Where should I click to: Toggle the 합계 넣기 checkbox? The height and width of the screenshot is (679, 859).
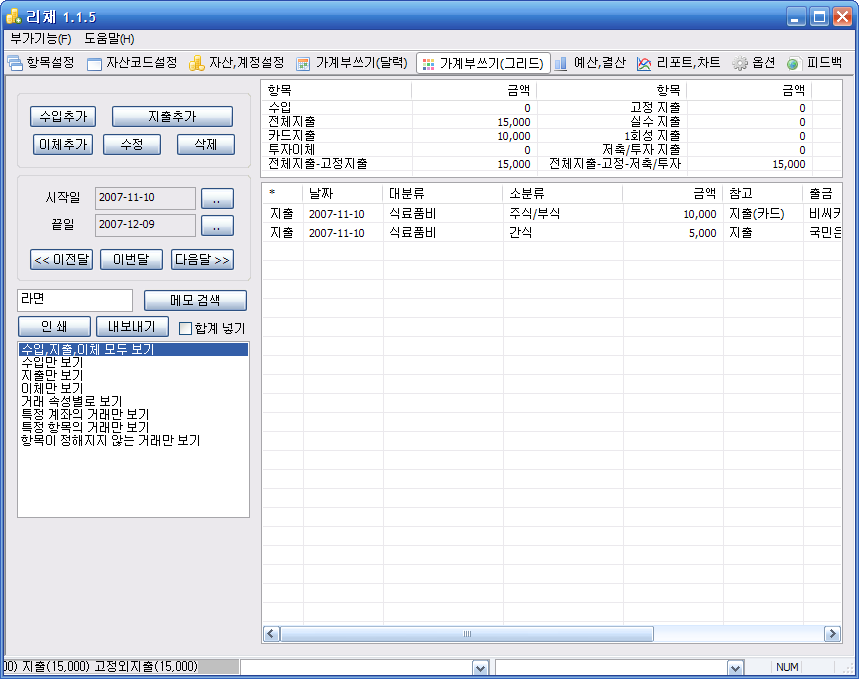[x=185, y=328]
